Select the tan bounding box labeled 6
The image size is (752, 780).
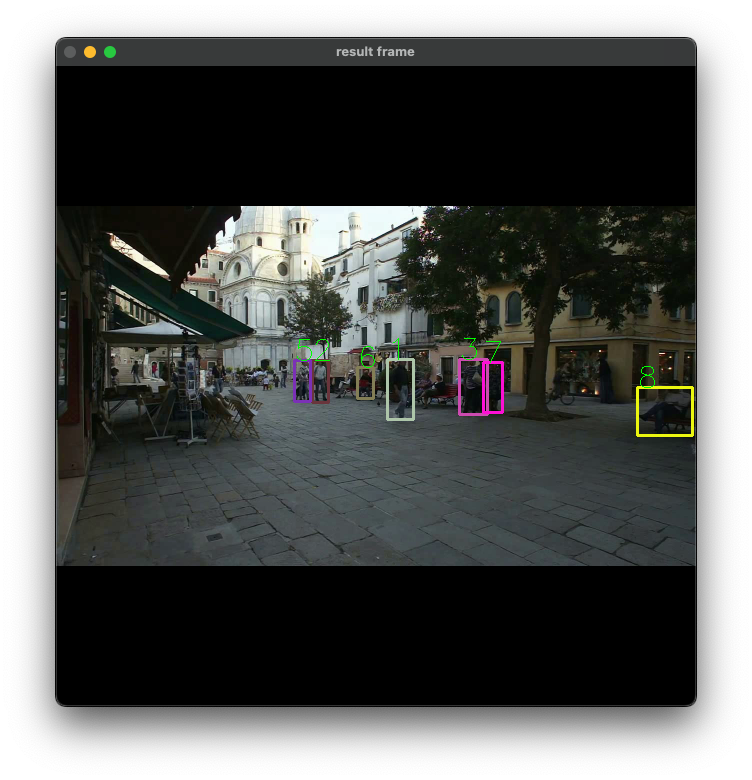366,383
